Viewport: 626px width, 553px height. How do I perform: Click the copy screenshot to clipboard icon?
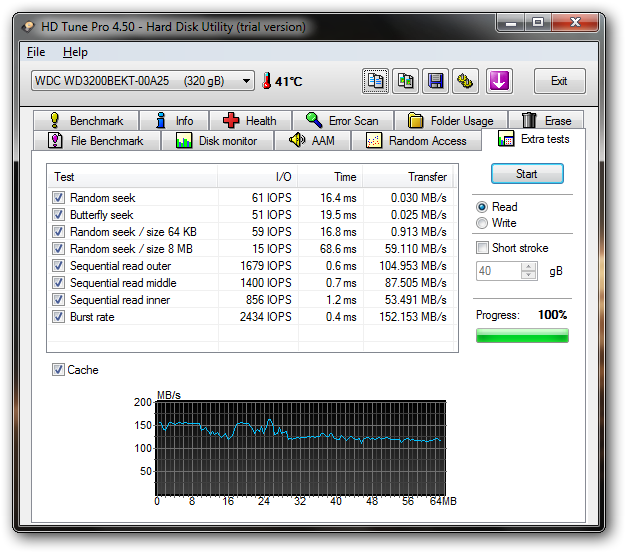pyautogui.click(x=405, y=81)
